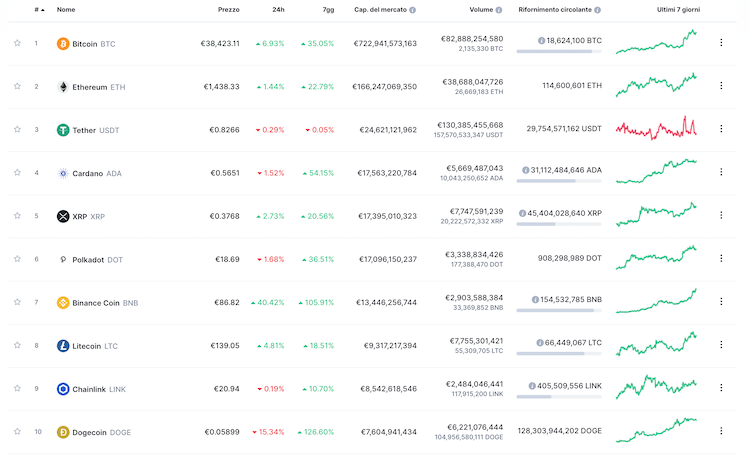The width and height of the screenshot is (750, 460).
Task: Open Cardano row options menu
Action: [x=721, y=172]
